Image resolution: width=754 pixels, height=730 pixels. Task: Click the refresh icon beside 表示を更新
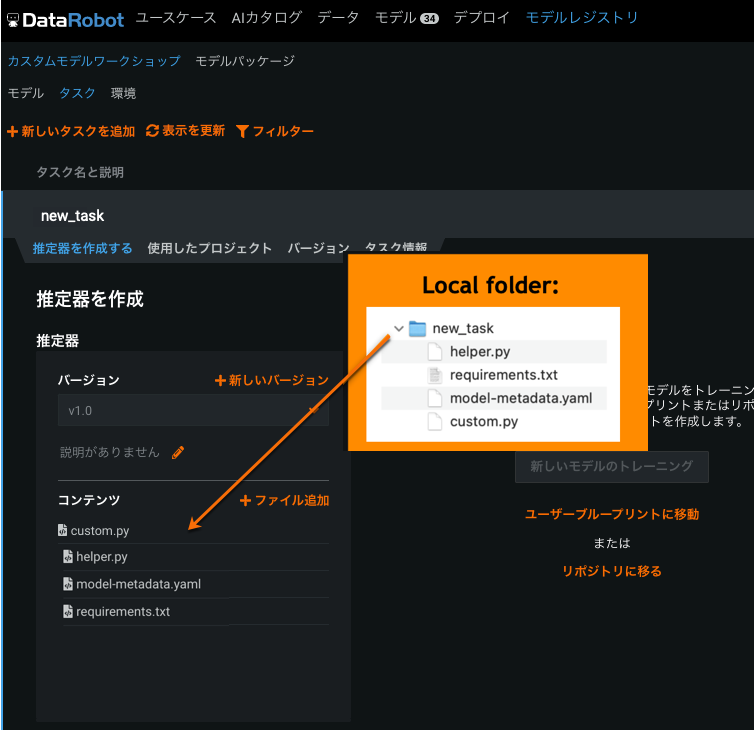pyautogui.click(x=152, y=131)
